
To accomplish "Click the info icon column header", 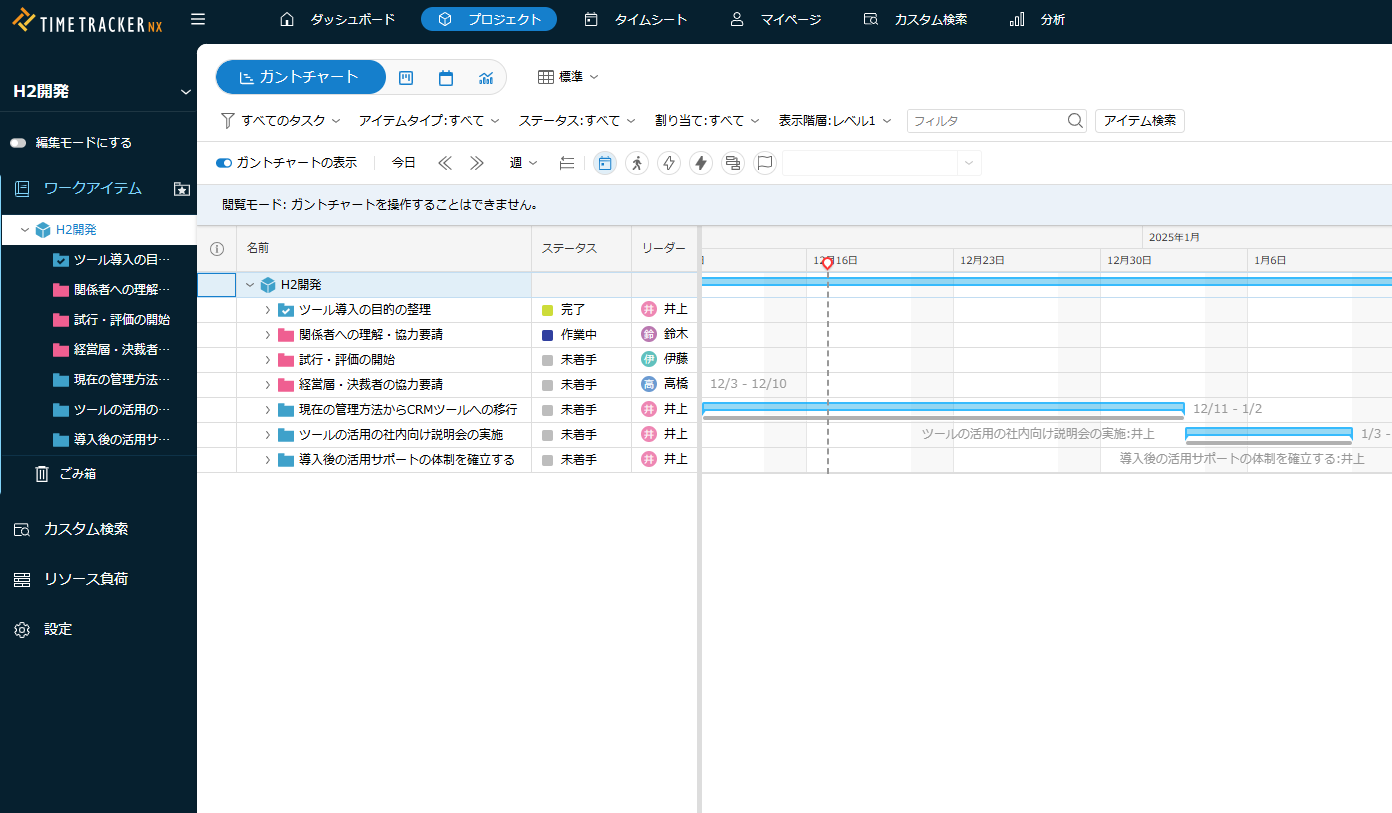I will pos(217,248).
